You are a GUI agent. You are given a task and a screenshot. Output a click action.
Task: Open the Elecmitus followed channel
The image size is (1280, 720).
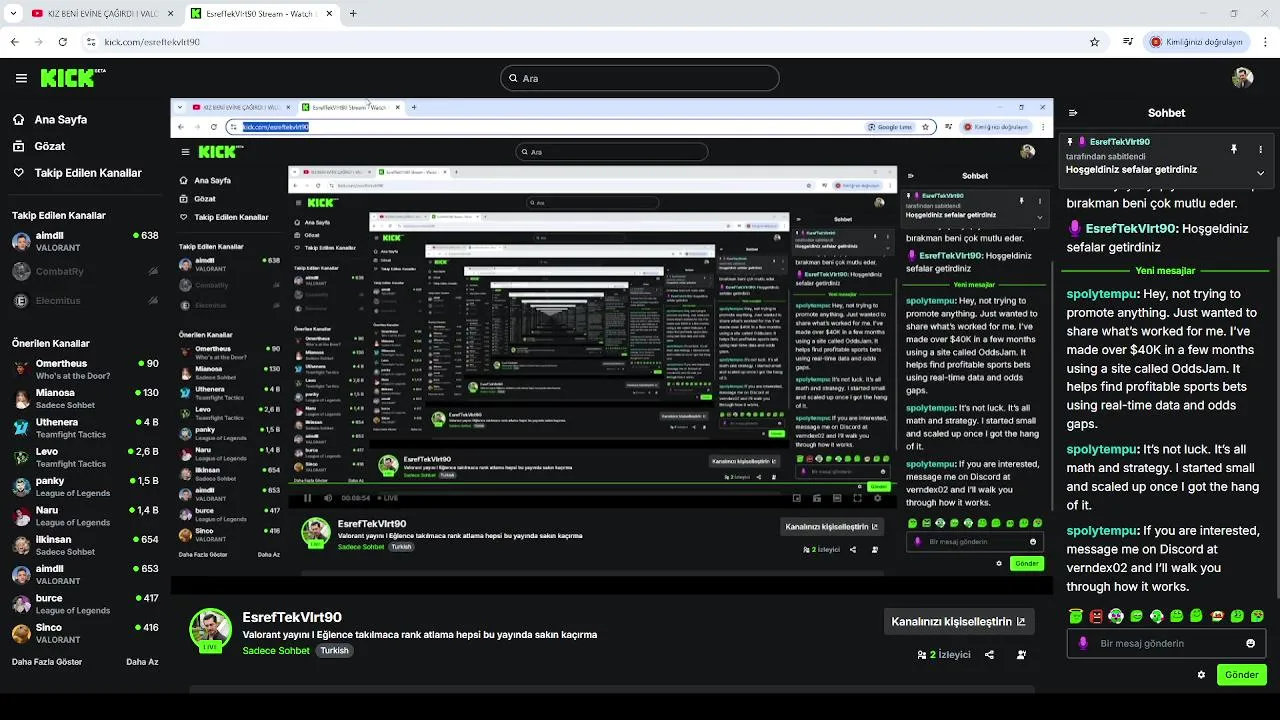coord(85,300)
